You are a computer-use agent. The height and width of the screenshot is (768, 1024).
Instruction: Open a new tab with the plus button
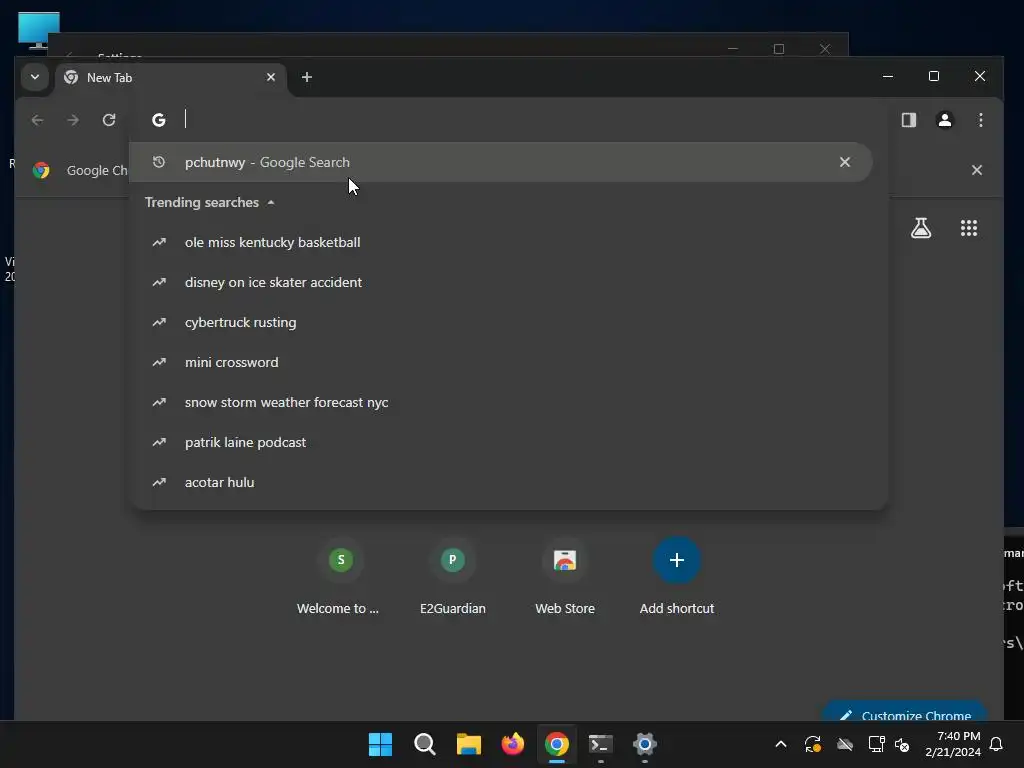click(306, 77)
